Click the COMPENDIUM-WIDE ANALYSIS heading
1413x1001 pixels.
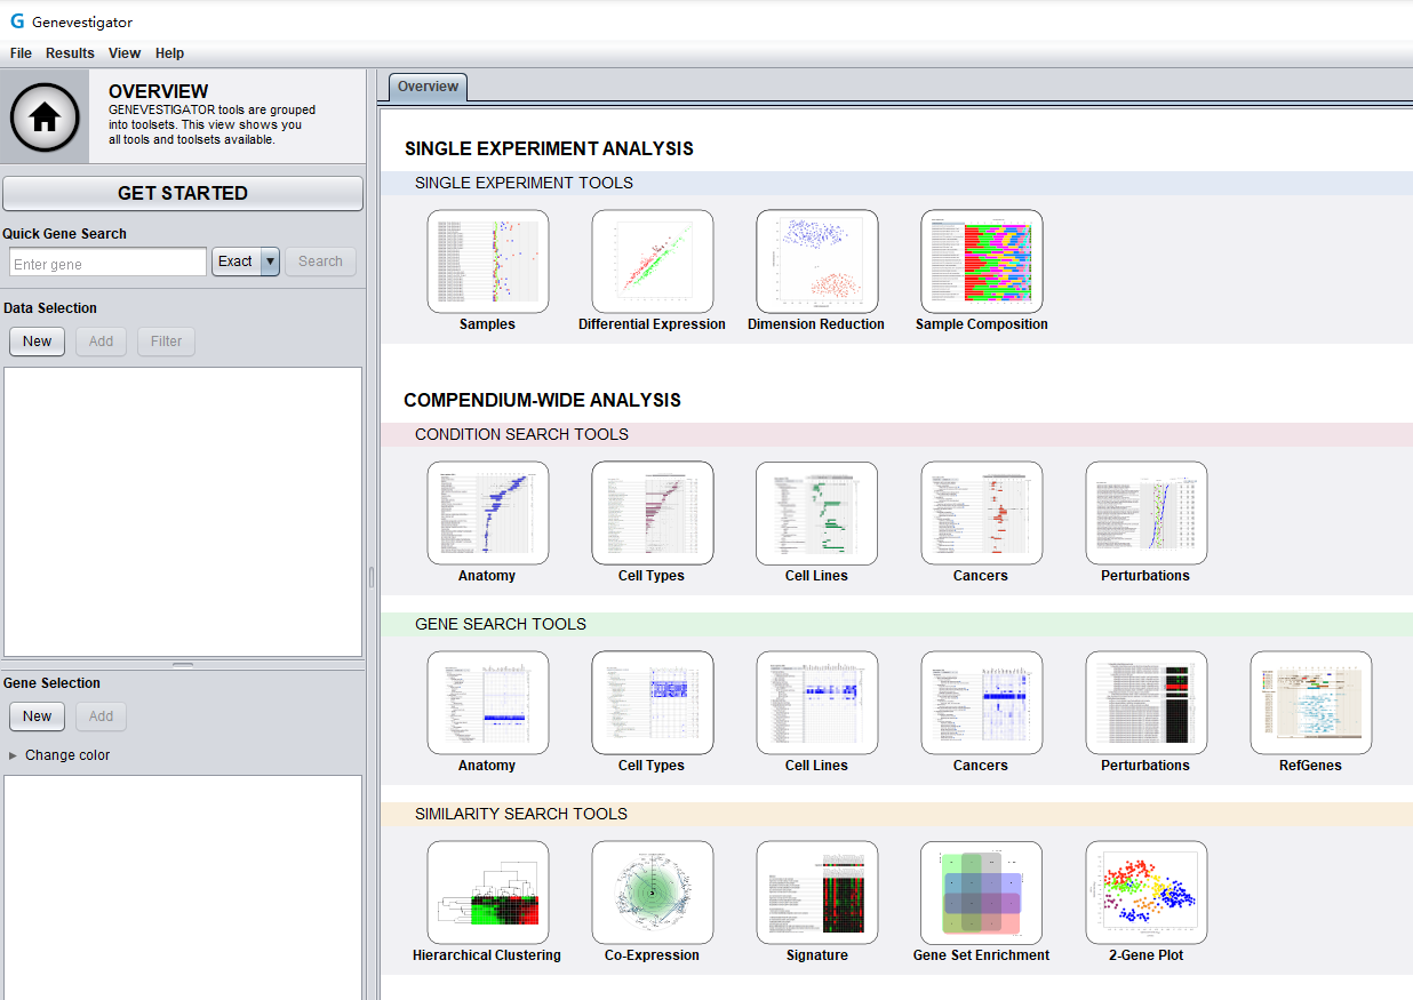coord(542,400)
